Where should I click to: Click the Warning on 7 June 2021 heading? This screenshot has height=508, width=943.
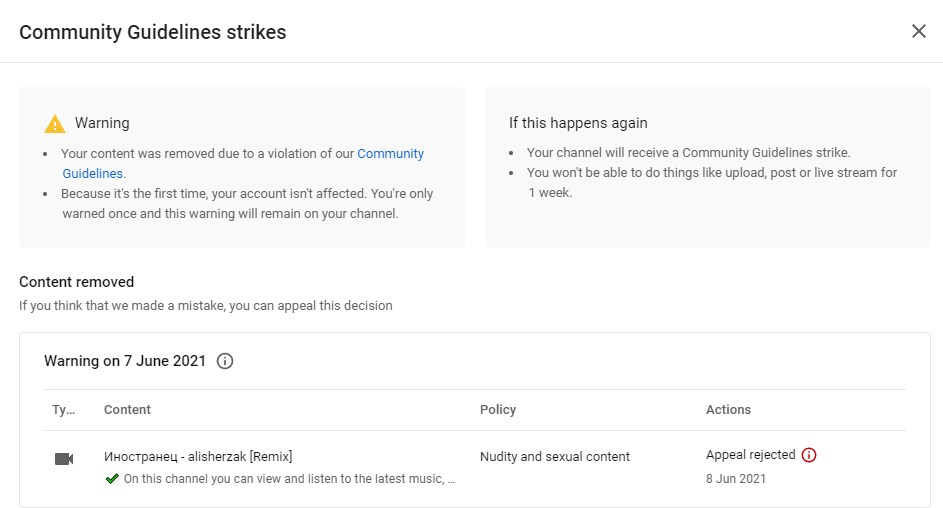click(125, 361)
